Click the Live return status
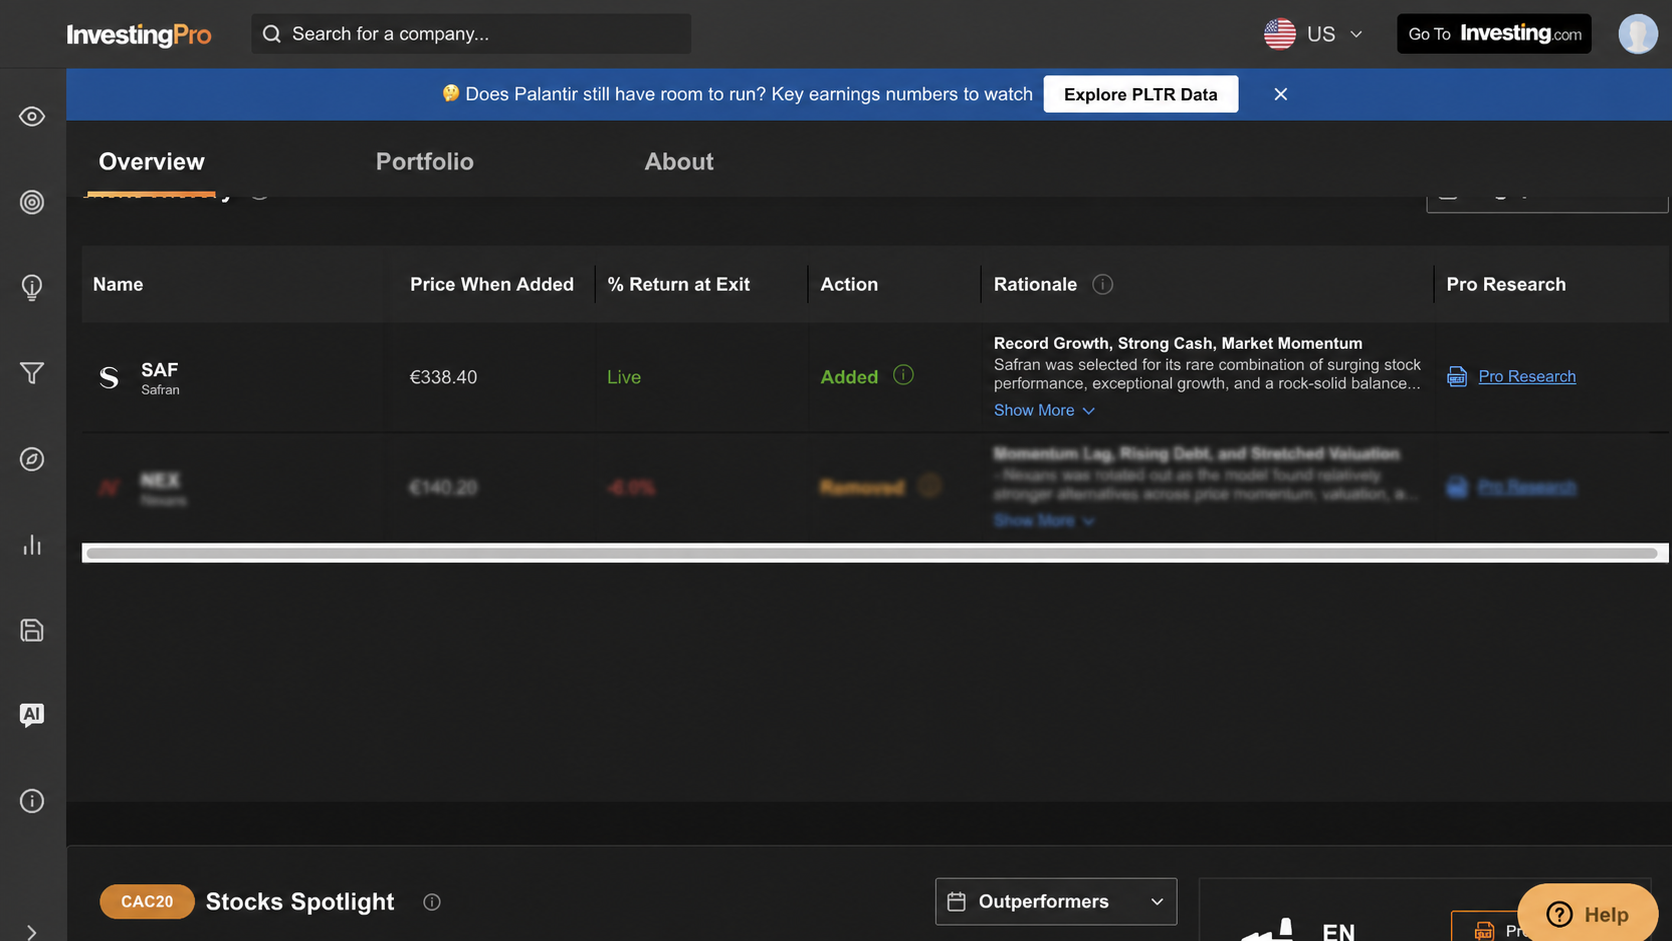This screenshot has width=1672, height=941. point(624,377)
